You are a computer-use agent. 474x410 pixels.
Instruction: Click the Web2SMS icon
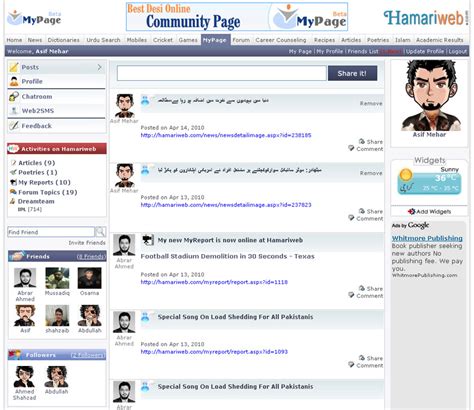14,111
